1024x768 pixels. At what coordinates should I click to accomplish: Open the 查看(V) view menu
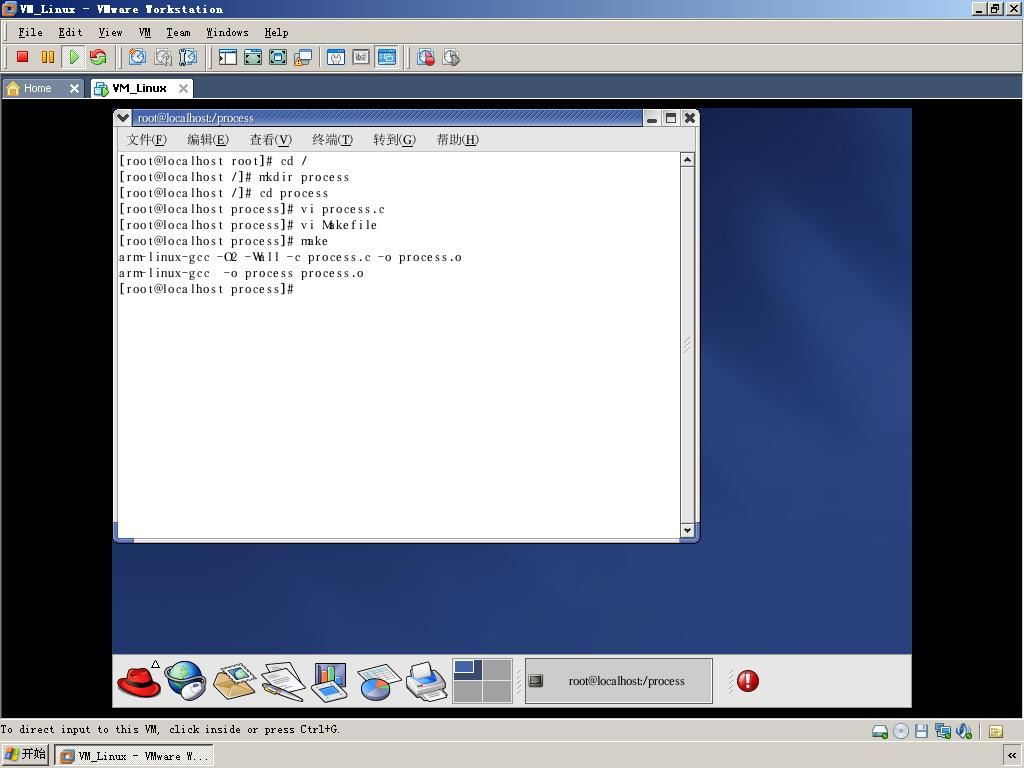click(x=270, y=140)
